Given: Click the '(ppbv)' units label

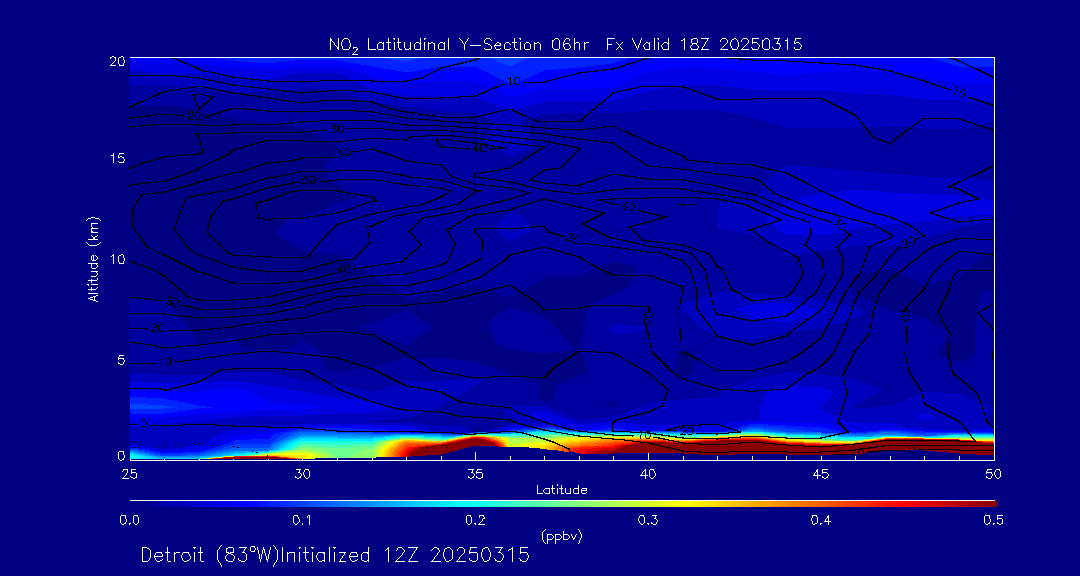Looking at the screenshot, I should [562, 535].
